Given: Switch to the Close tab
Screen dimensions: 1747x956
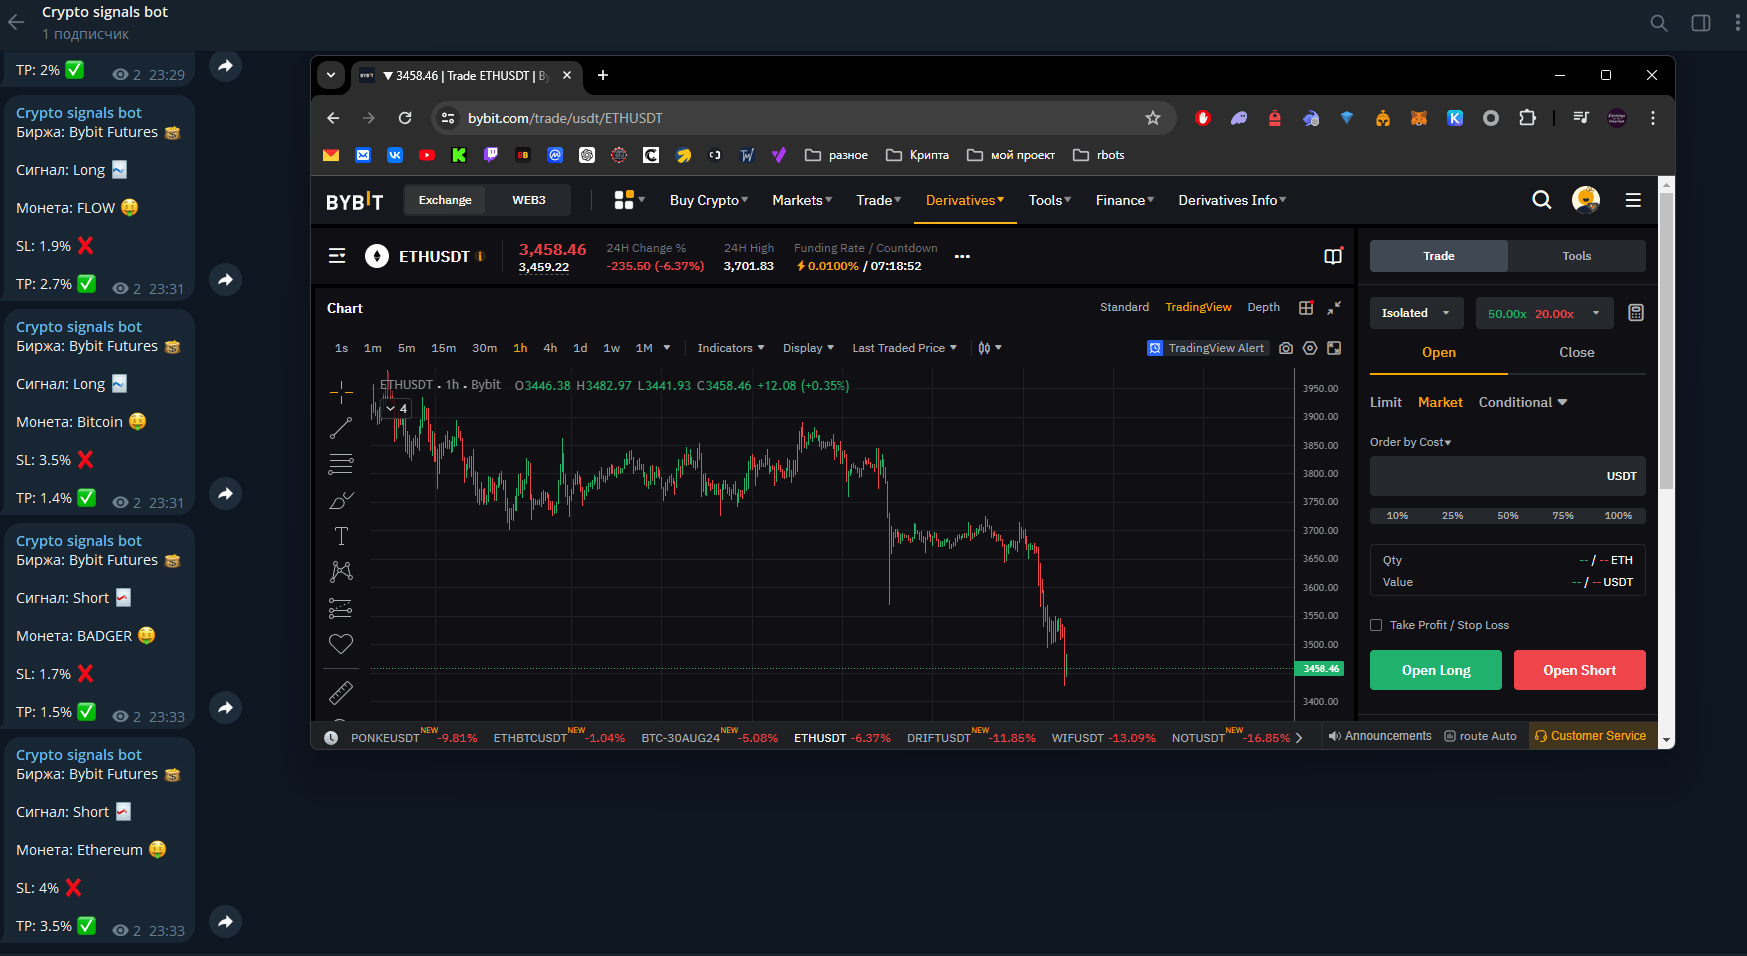Looking at the screenshot, I should point(1577,352).
